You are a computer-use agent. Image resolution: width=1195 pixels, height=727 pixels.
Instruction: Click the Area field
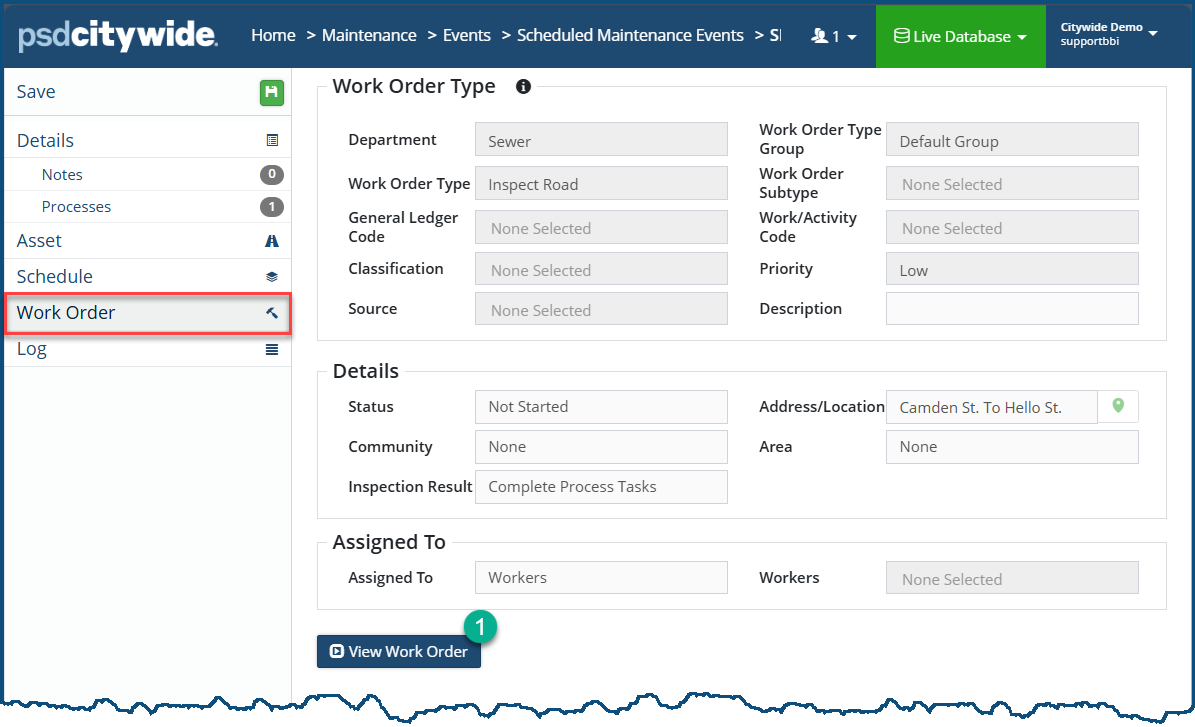click(x=1012, y=447)
